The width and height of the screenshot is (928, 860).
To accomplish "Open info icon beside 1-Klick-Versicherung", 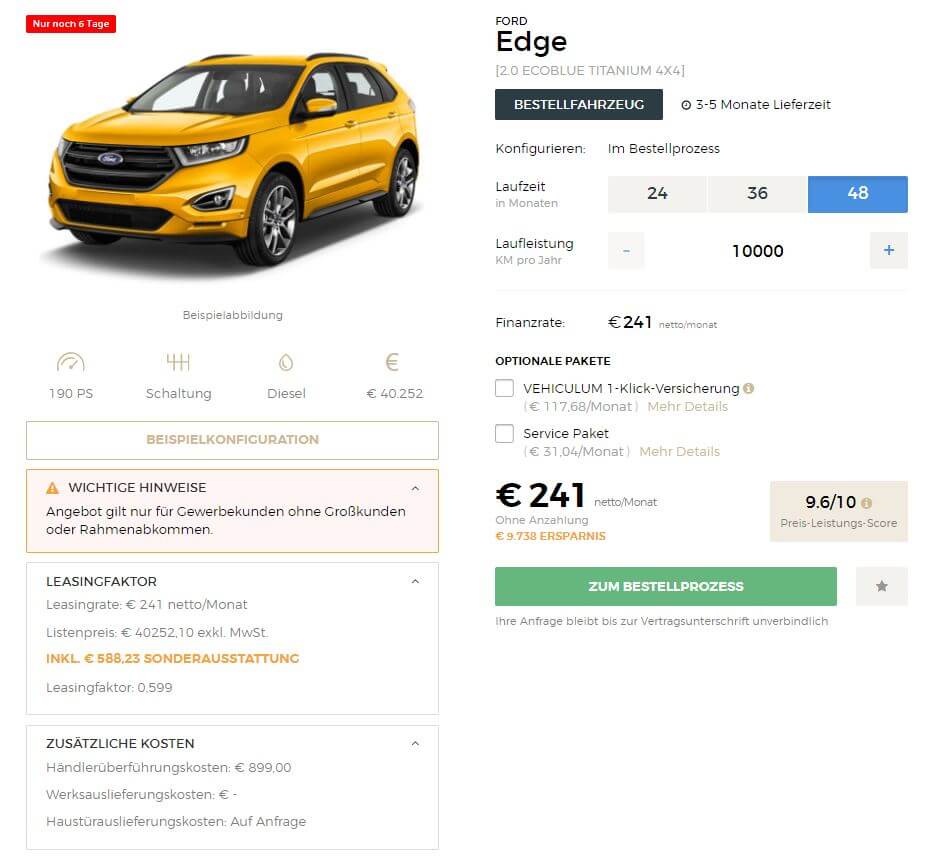I will pyautogui.click(x=749, y=388).
